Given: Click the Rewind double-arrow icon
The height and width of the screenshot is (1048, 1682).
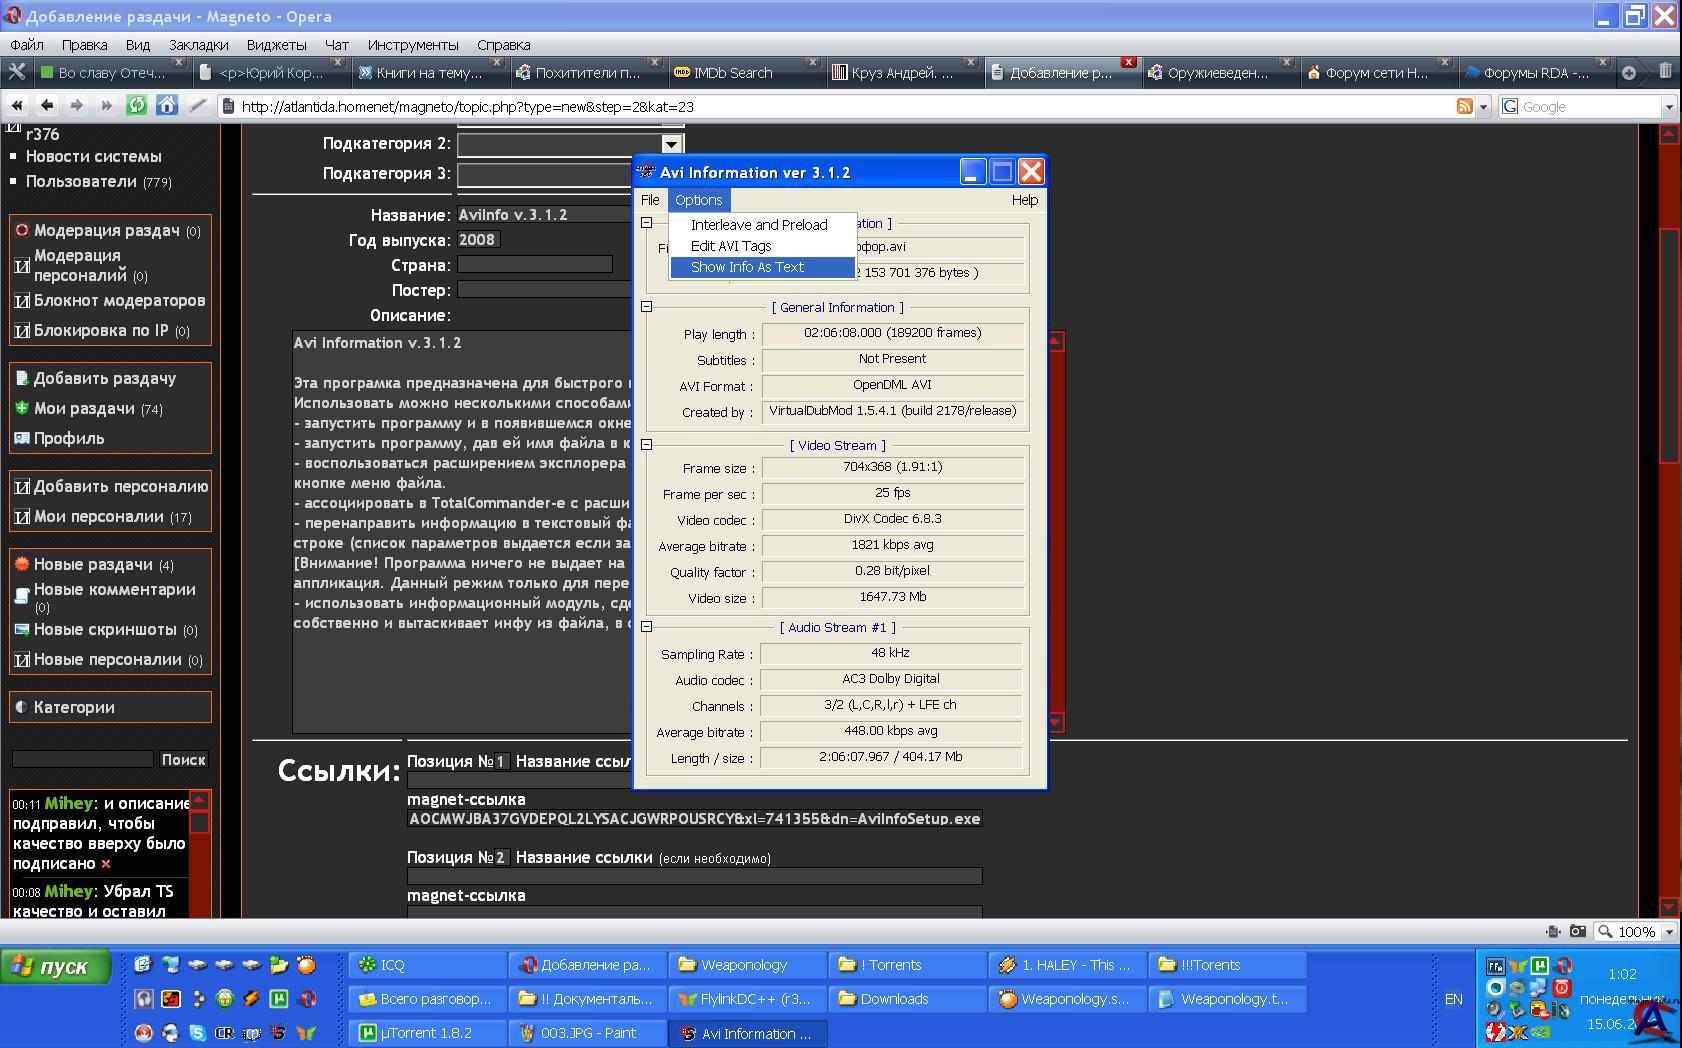Looking at the screenshot, I should (x=17, y=105).
